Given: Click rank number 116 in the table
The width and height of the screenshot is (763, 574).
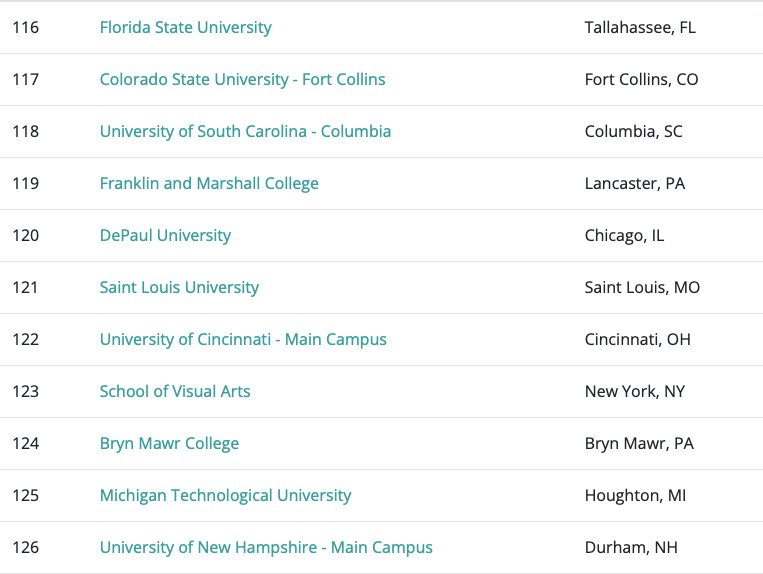Looking at the screenshot, I should (x=26, y=28).
